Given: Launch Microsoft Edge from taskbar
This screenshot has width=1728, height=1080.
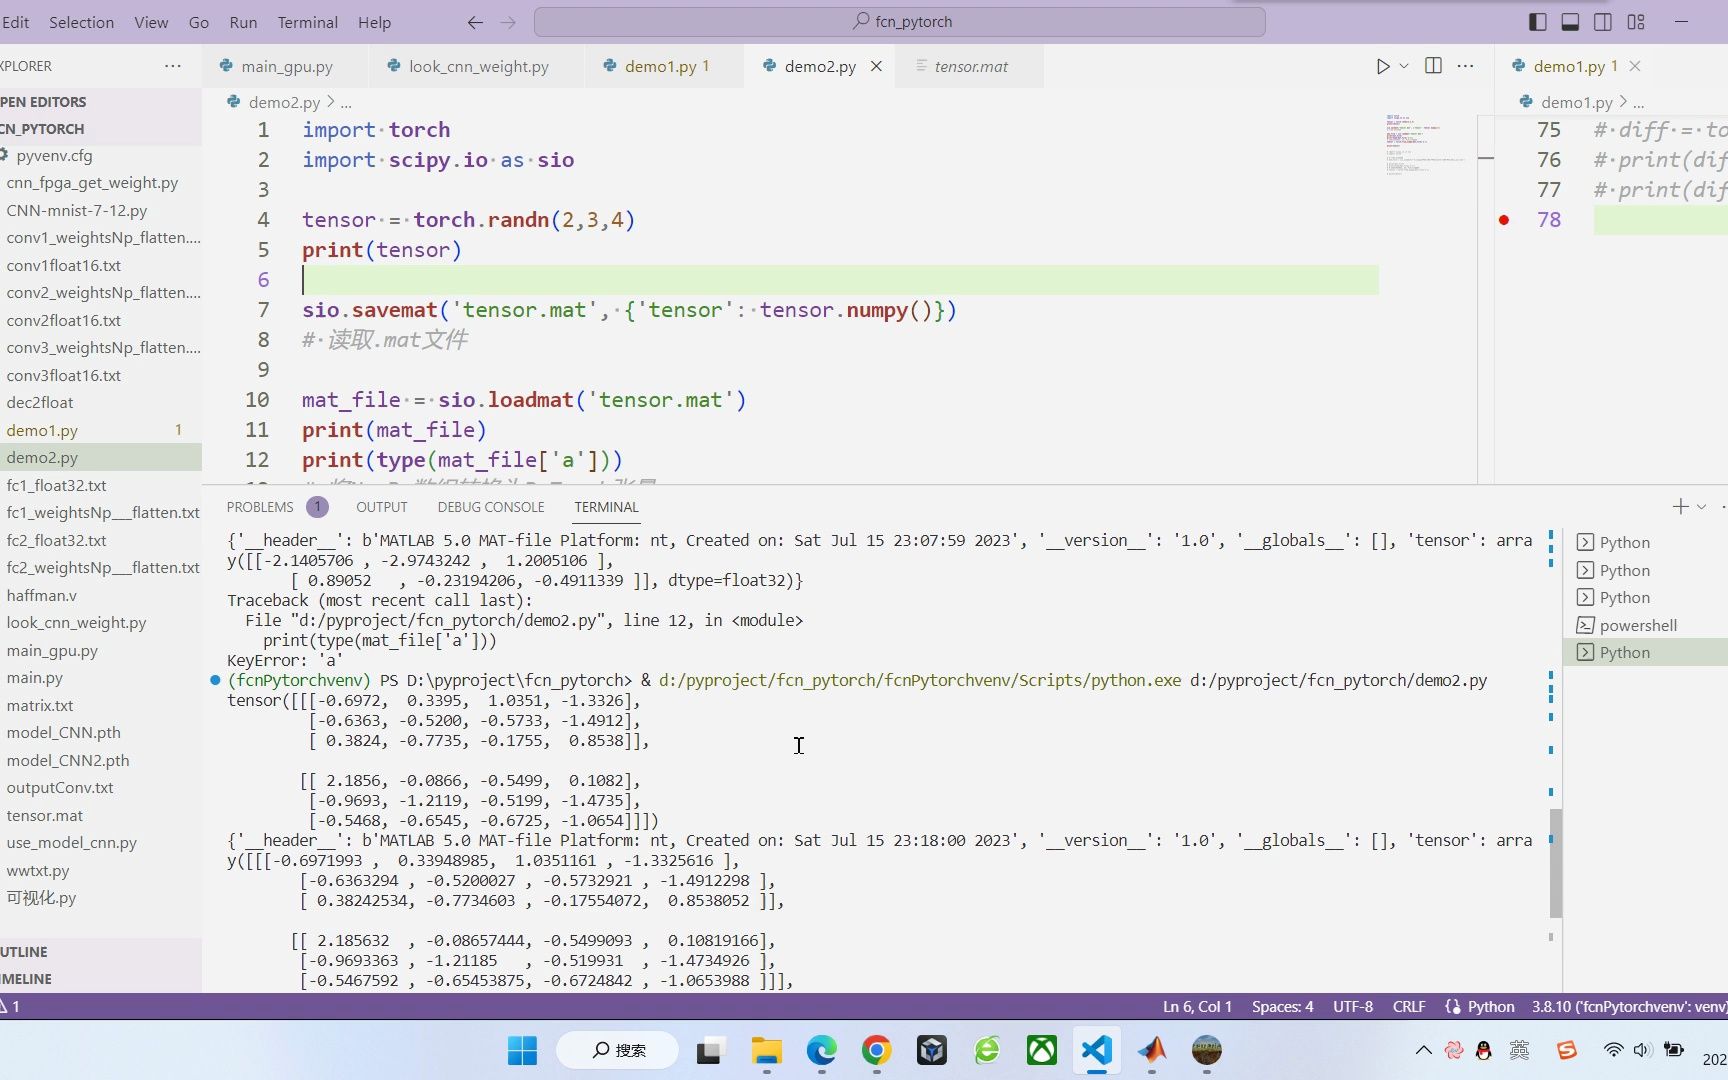Looking at the screenshot, I should [822, 1050].
